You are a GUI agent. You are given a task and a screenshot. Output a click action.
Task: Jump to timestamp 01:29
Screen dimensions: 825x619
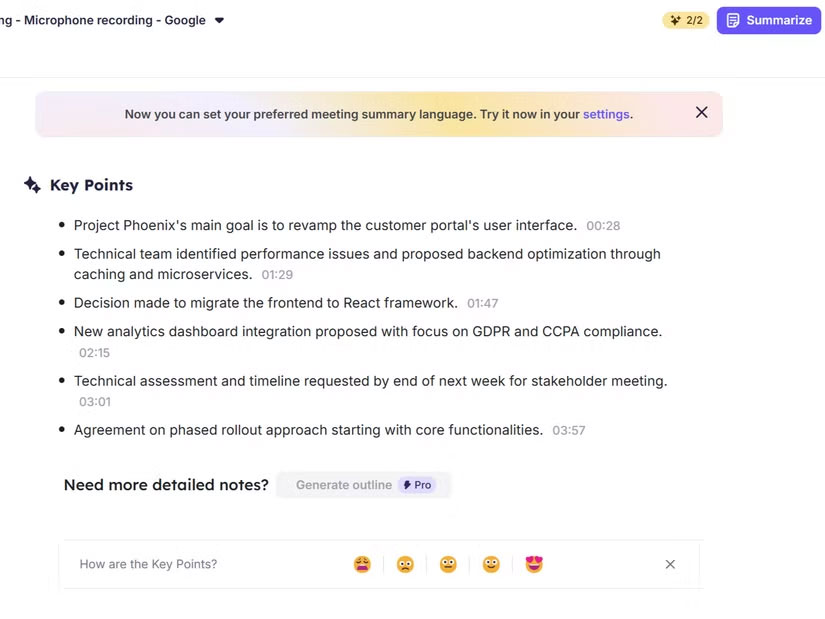click(277, 275)
